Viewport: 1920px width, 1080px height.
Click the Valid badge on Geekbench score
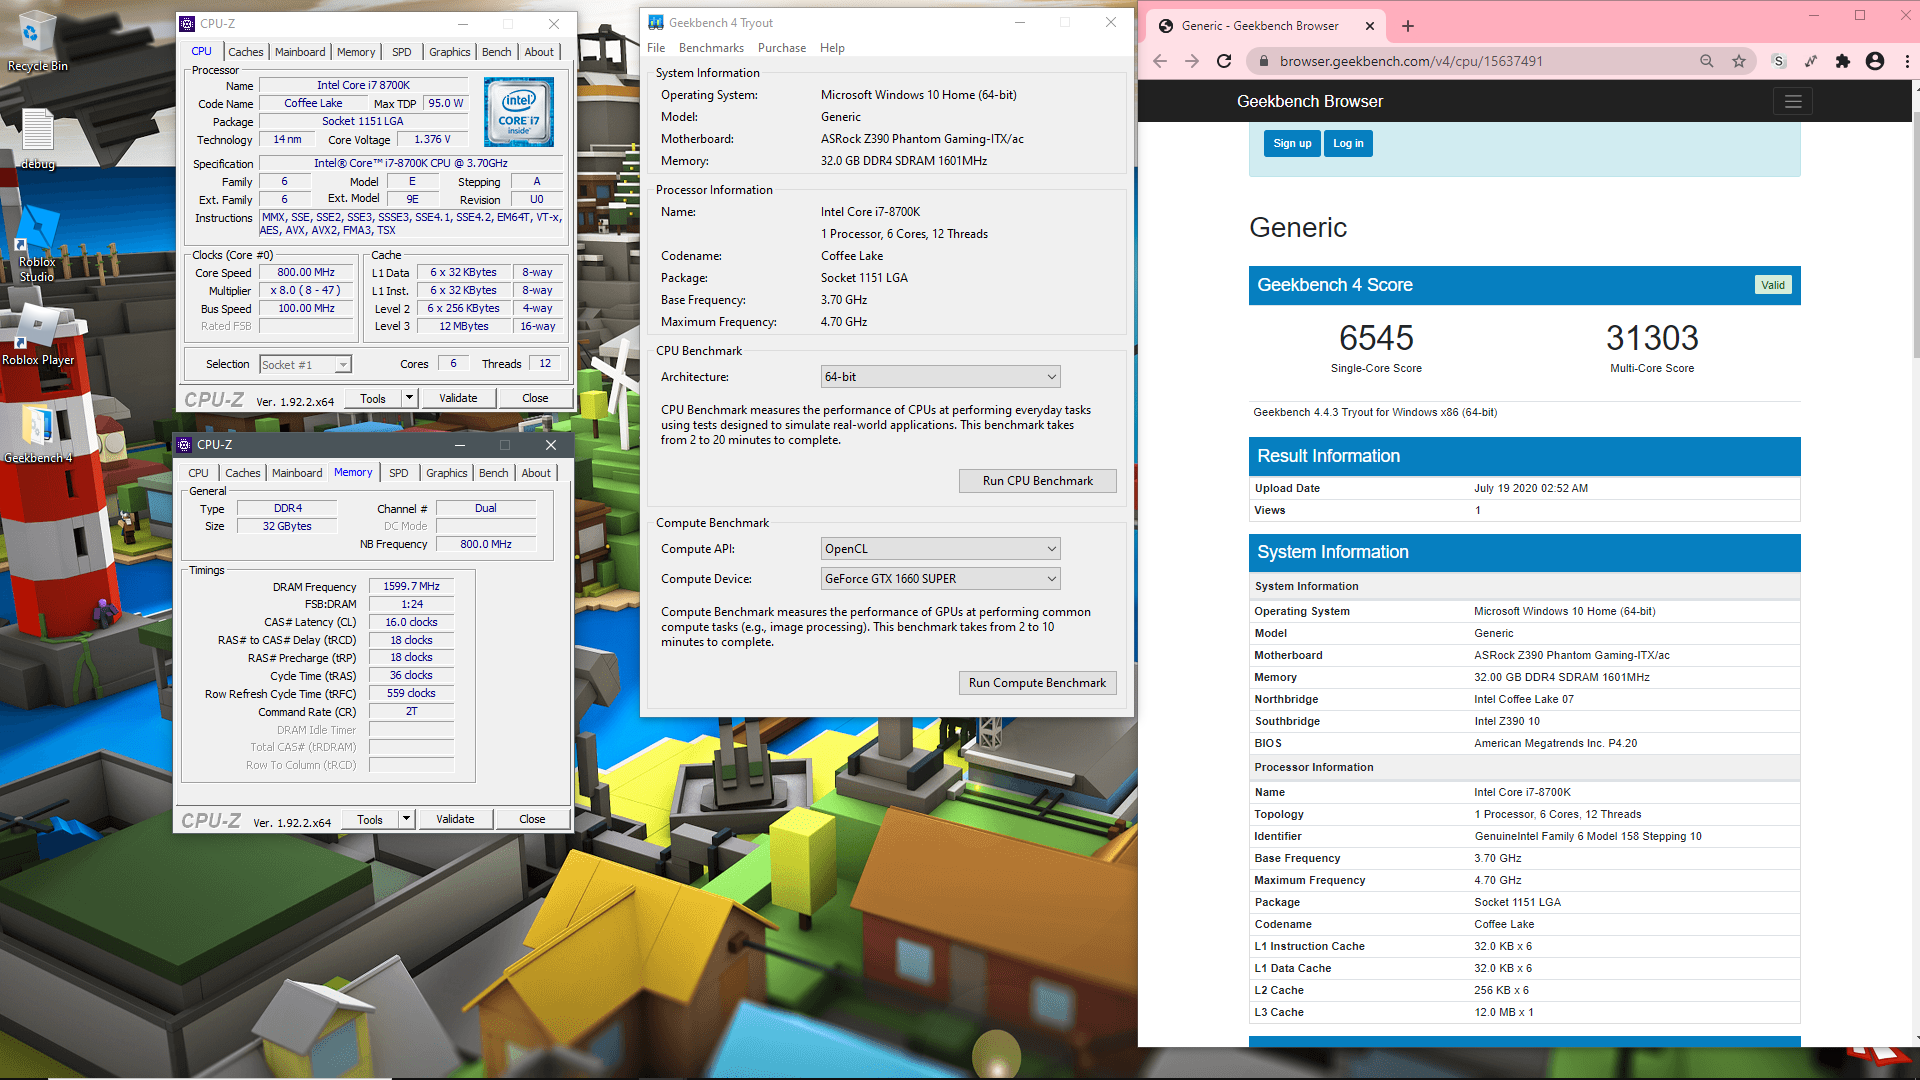pyautogui.click(x=1773, y=285)
